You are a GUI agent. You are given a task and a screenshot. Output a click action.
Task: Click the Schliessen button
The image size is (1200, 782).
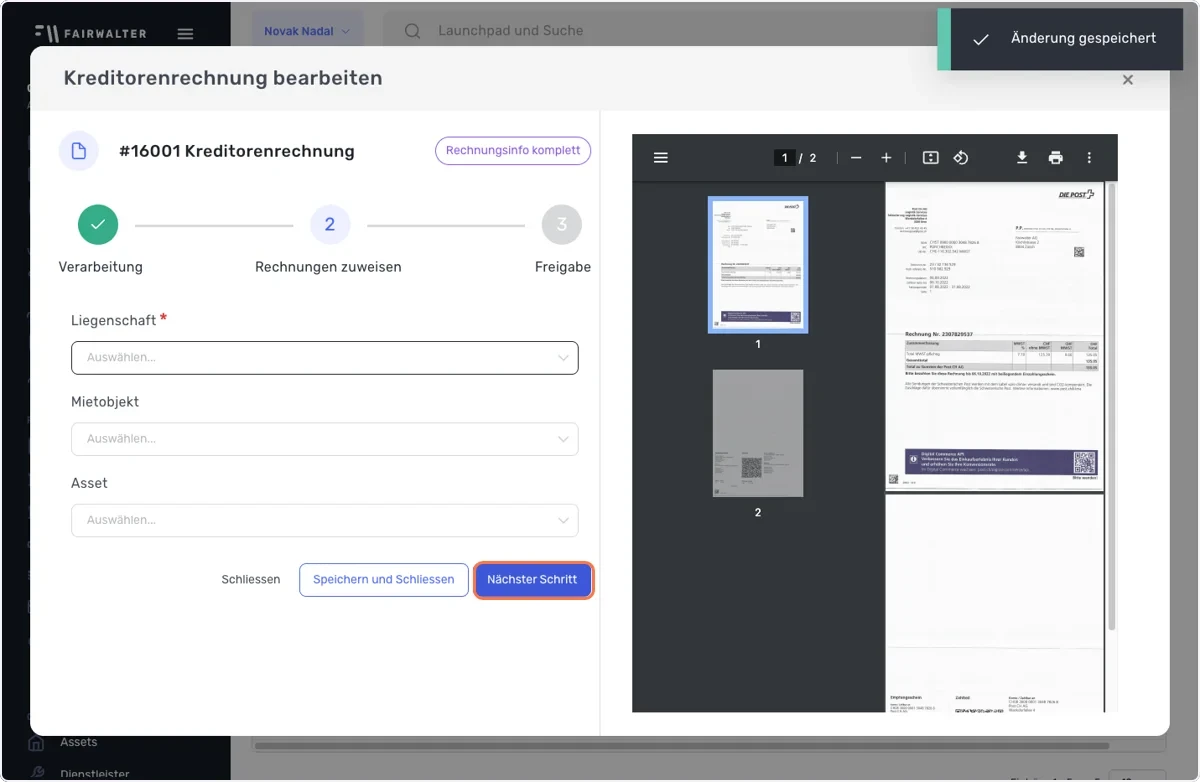tap(251, 580)
